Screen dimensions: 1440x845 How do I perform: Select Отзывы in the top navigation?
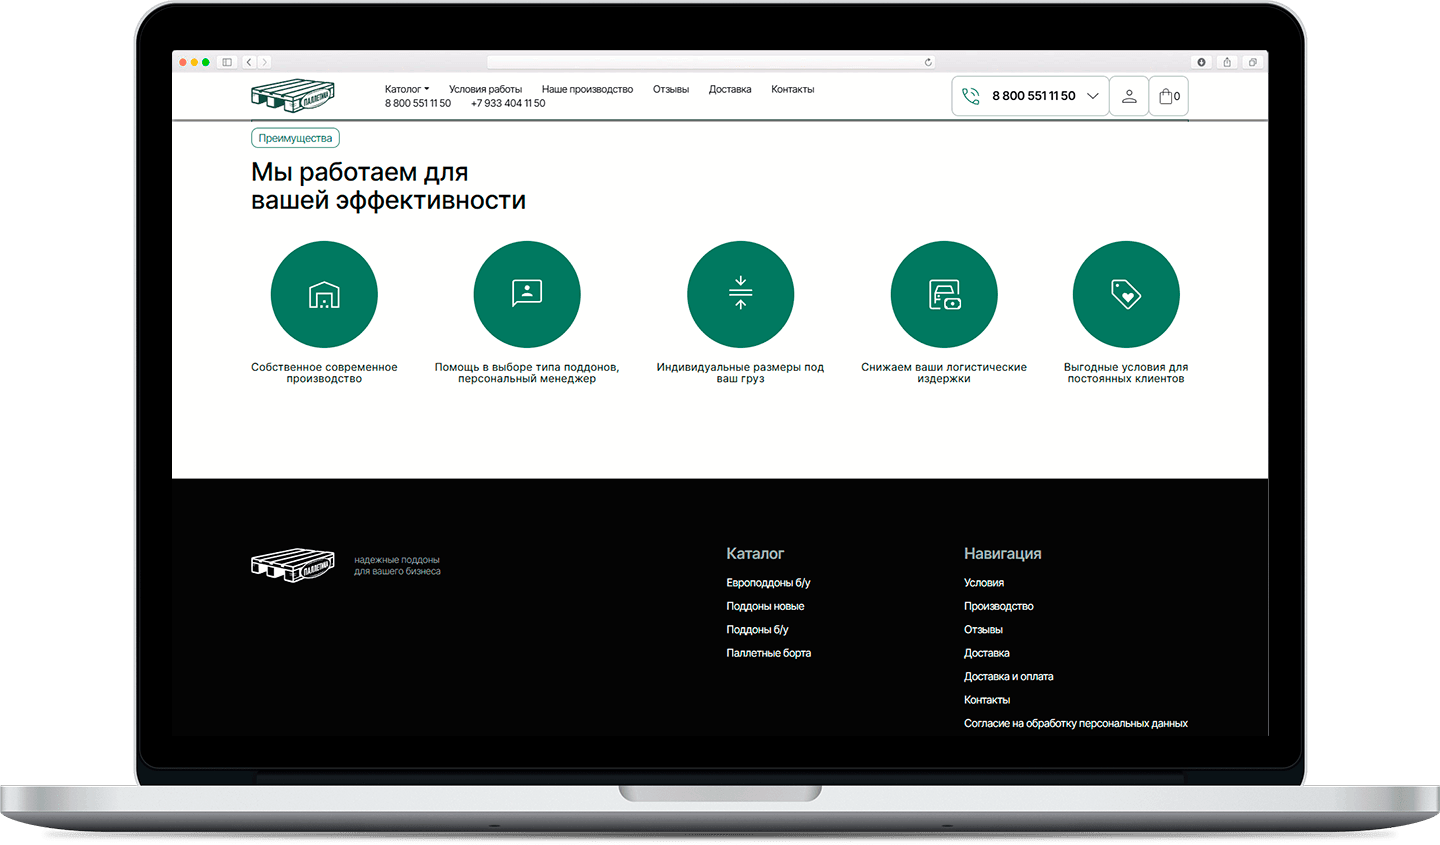671,89
